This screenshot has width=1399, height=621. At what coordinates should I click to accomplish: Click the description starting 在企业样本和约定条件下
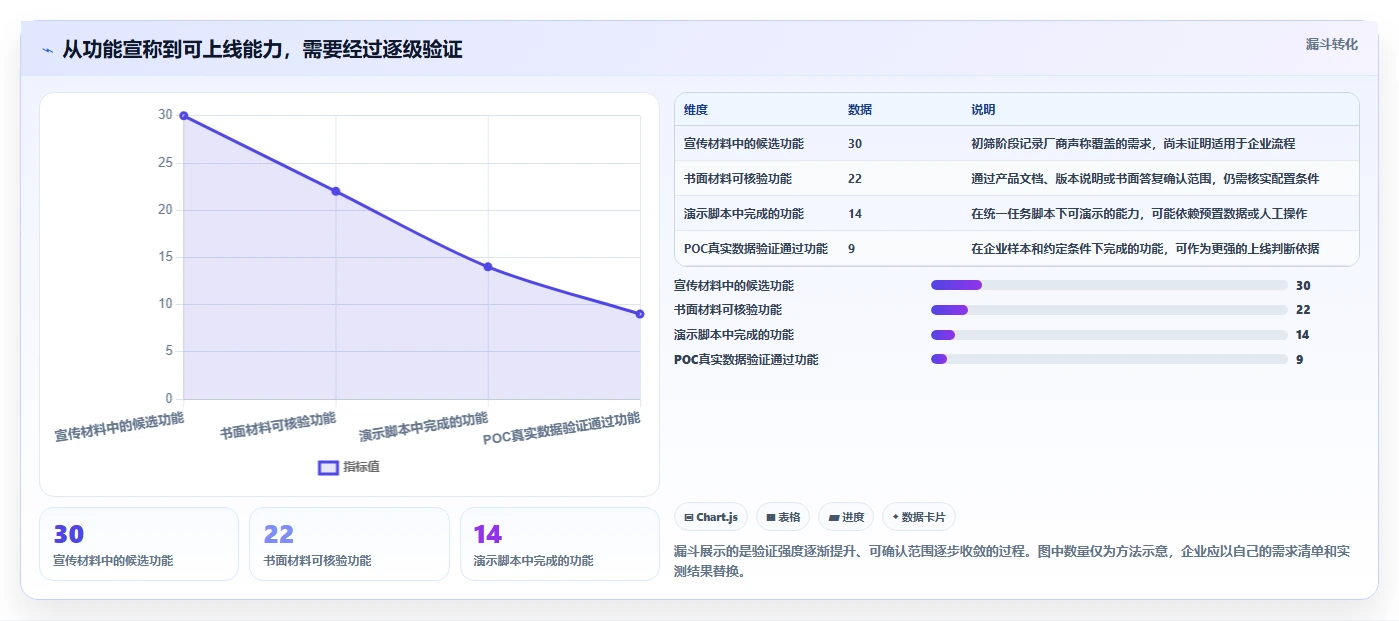click(1145, 249)
